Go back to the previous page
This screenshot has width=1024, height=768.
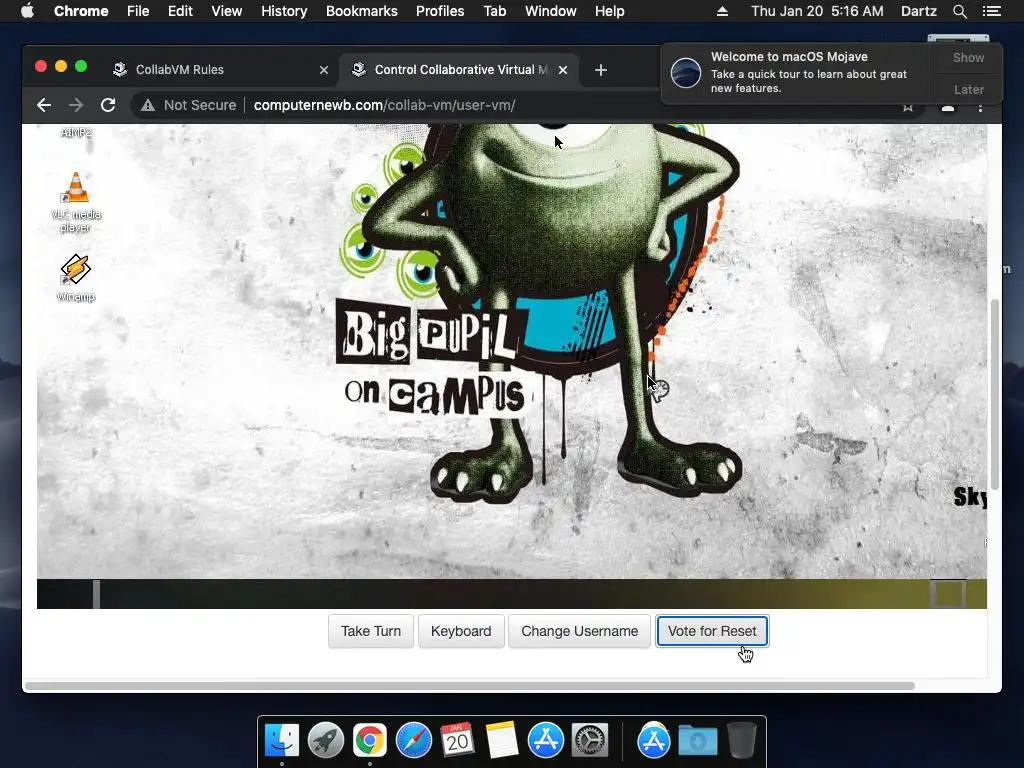tap(44, 105)
